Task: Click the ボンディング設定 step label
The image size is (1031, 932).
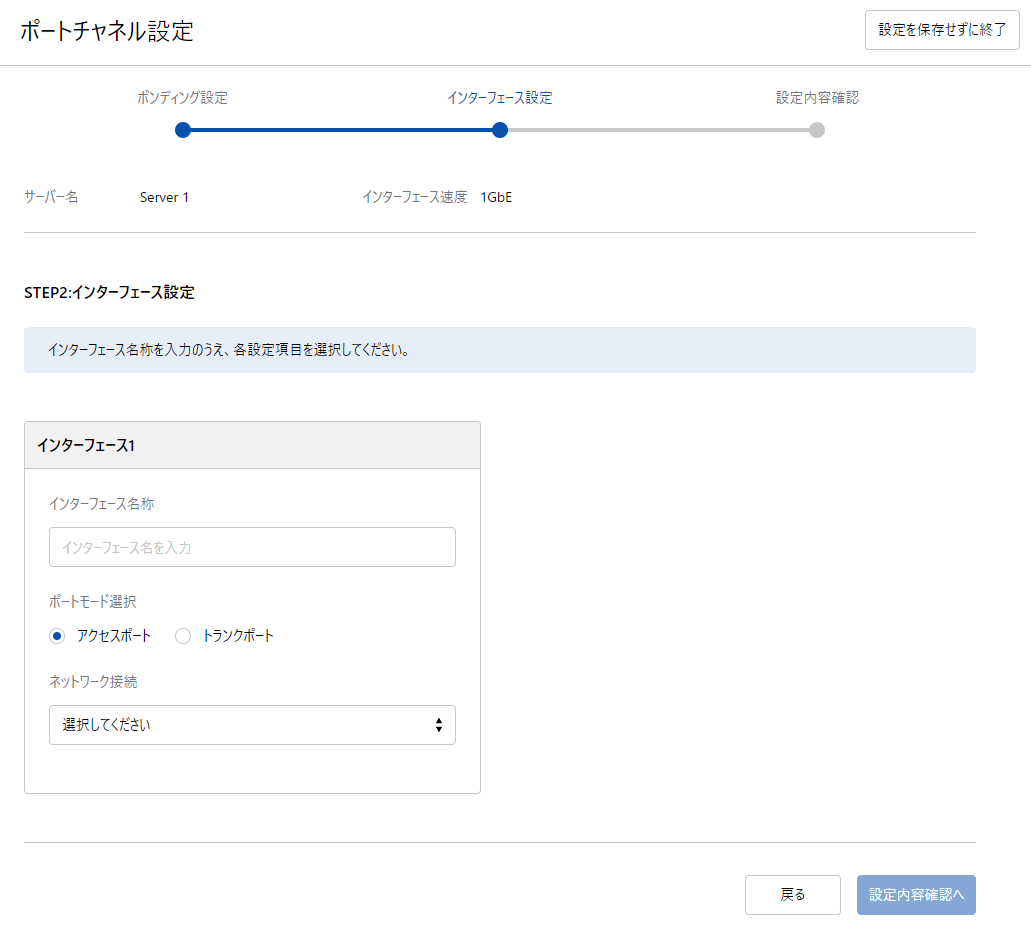Action: click(x=183, y=97)
